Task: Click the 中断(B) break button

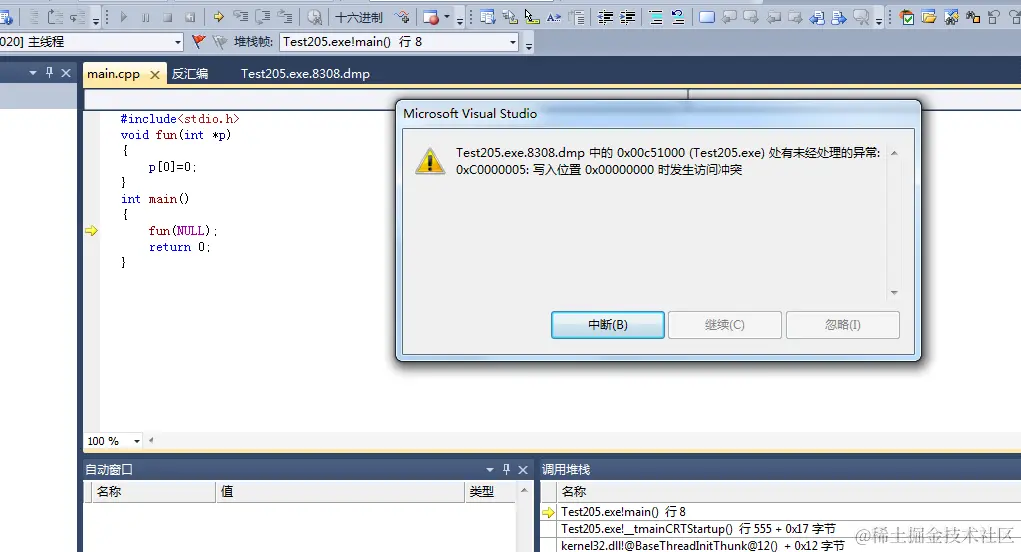Action: coord(608,325)
